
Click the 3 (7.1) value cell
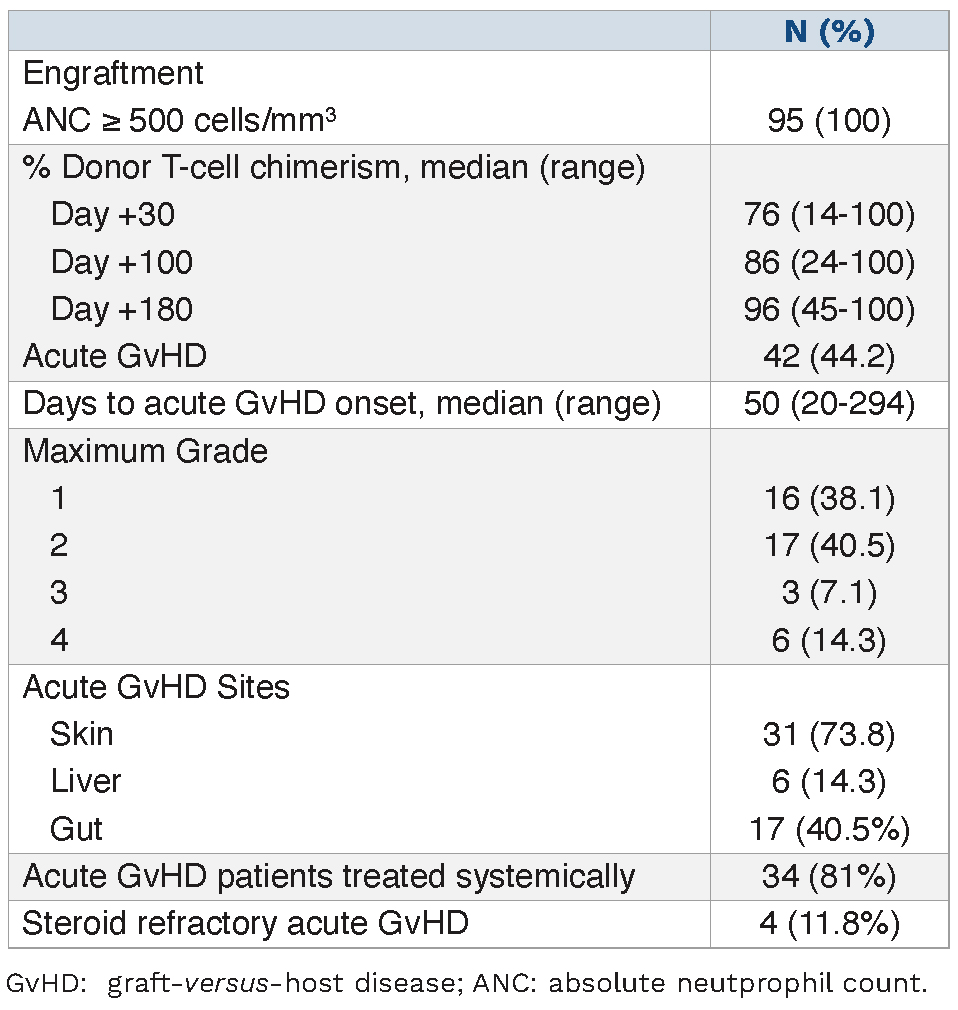pyautogui.click(x=829, y=593)
